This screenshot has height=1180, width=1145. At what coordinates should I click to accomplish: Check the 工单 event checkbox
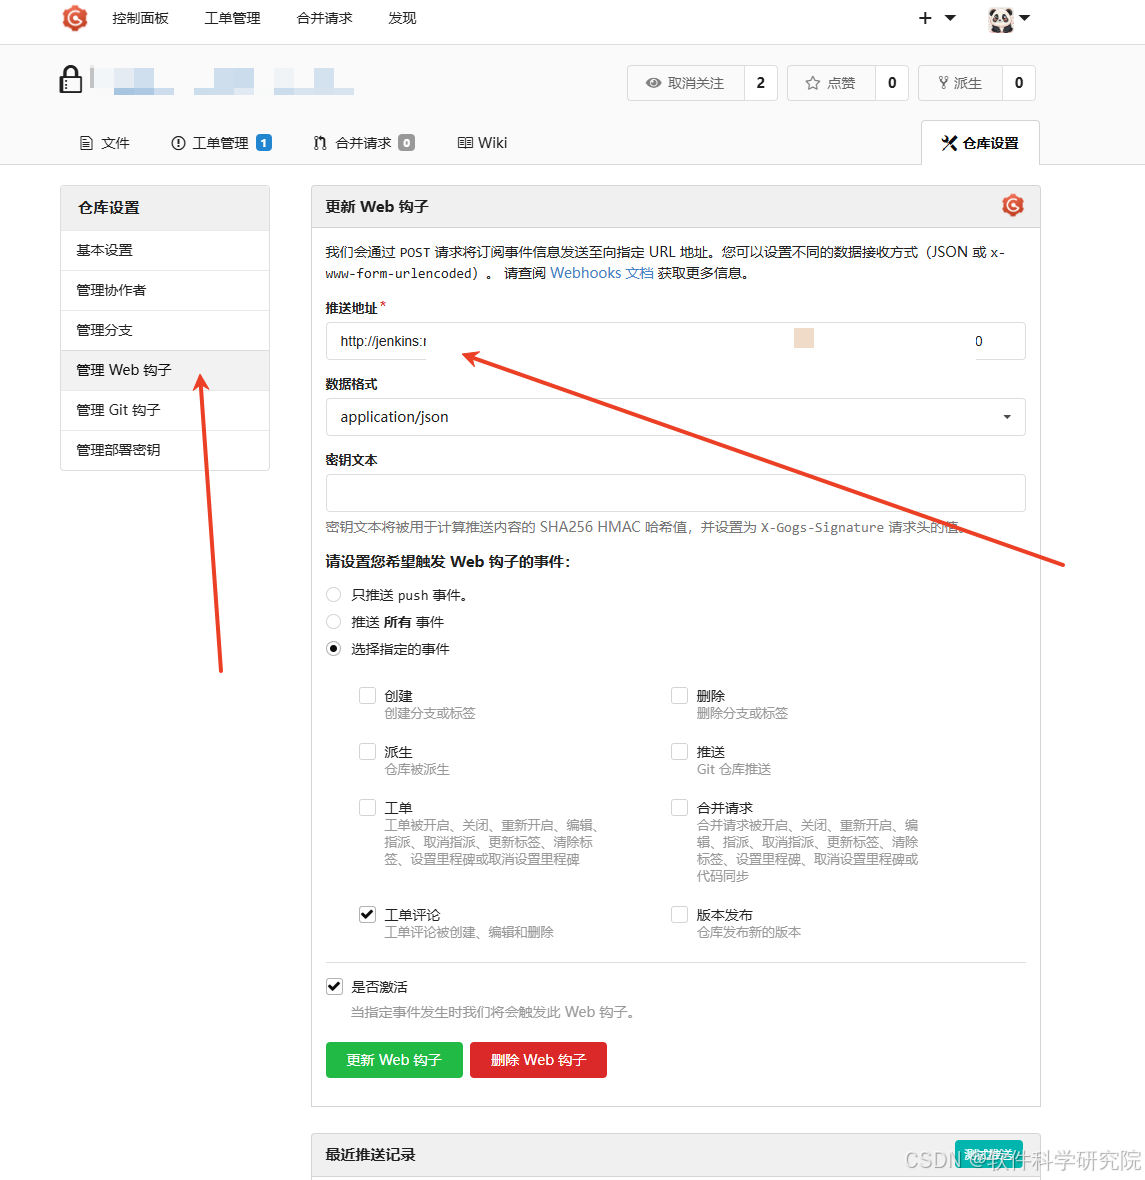(367, 807)
